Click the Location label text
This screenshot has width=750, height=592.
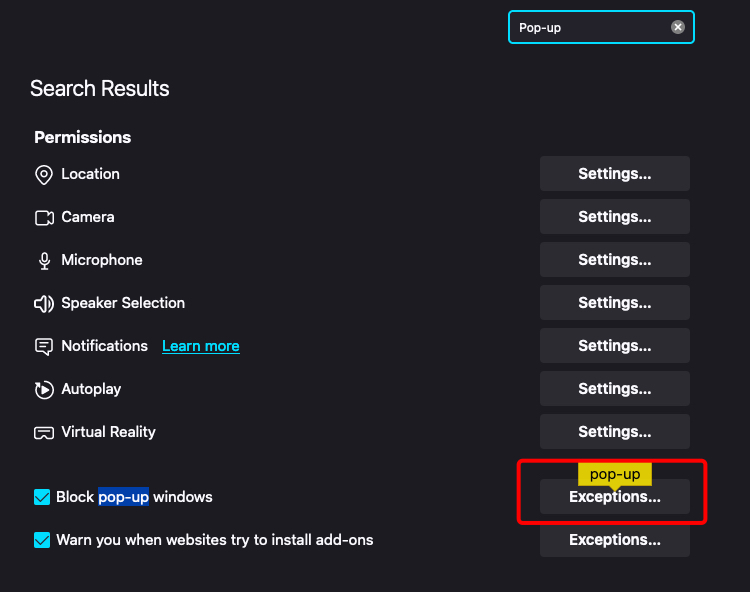pos(90,174)
